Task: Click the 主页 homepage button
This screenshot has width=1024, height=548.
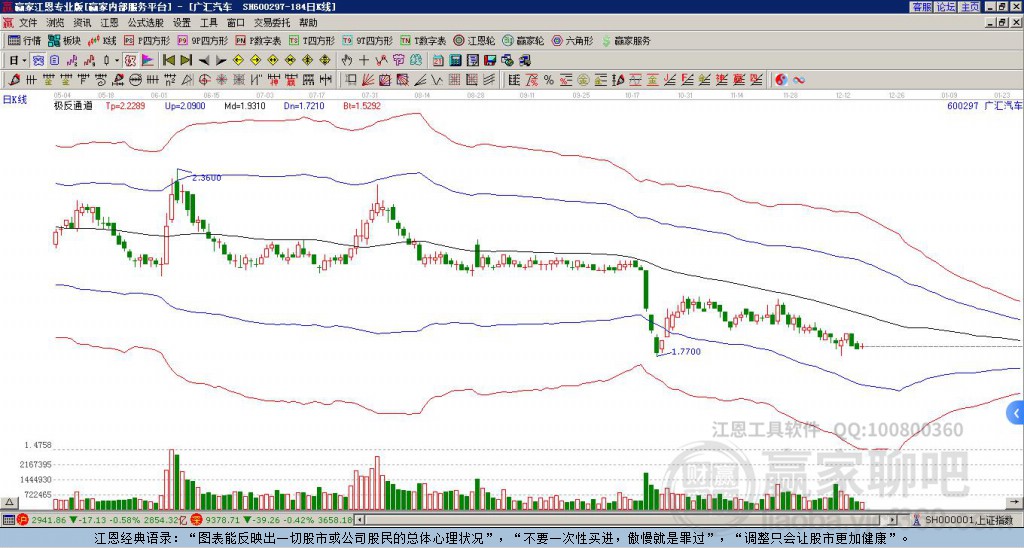Action: tap(969, 7)
